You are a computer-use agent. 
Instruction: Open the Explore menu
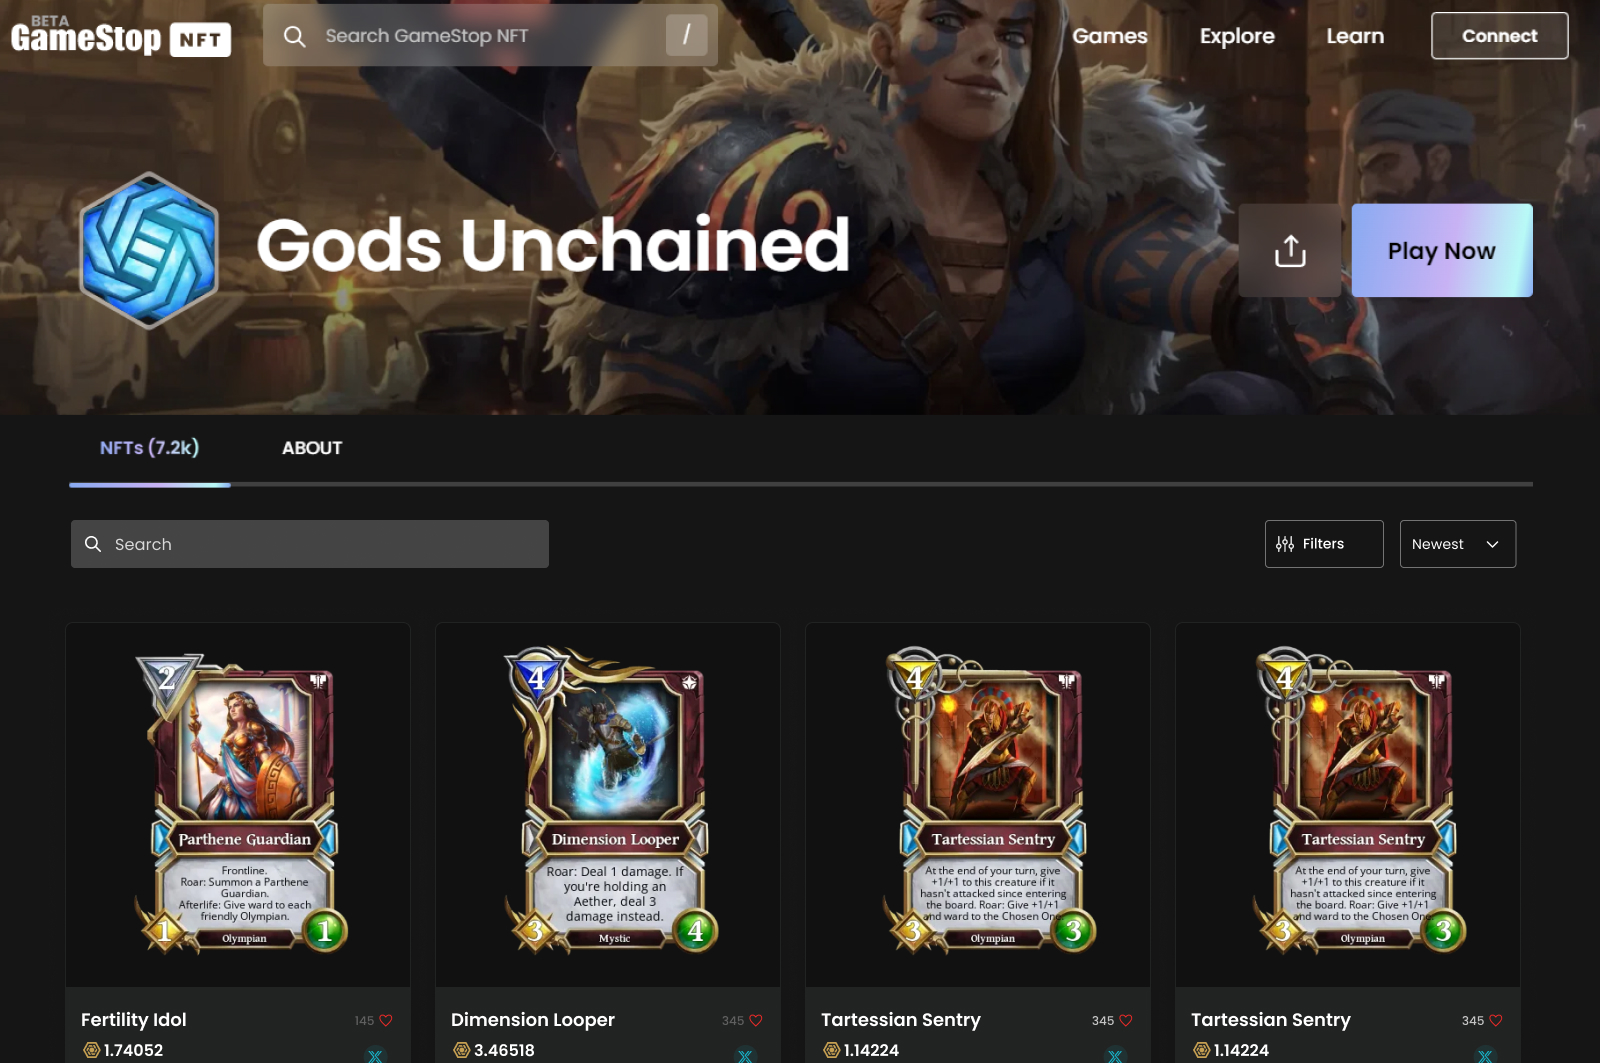coord(1237,36)
